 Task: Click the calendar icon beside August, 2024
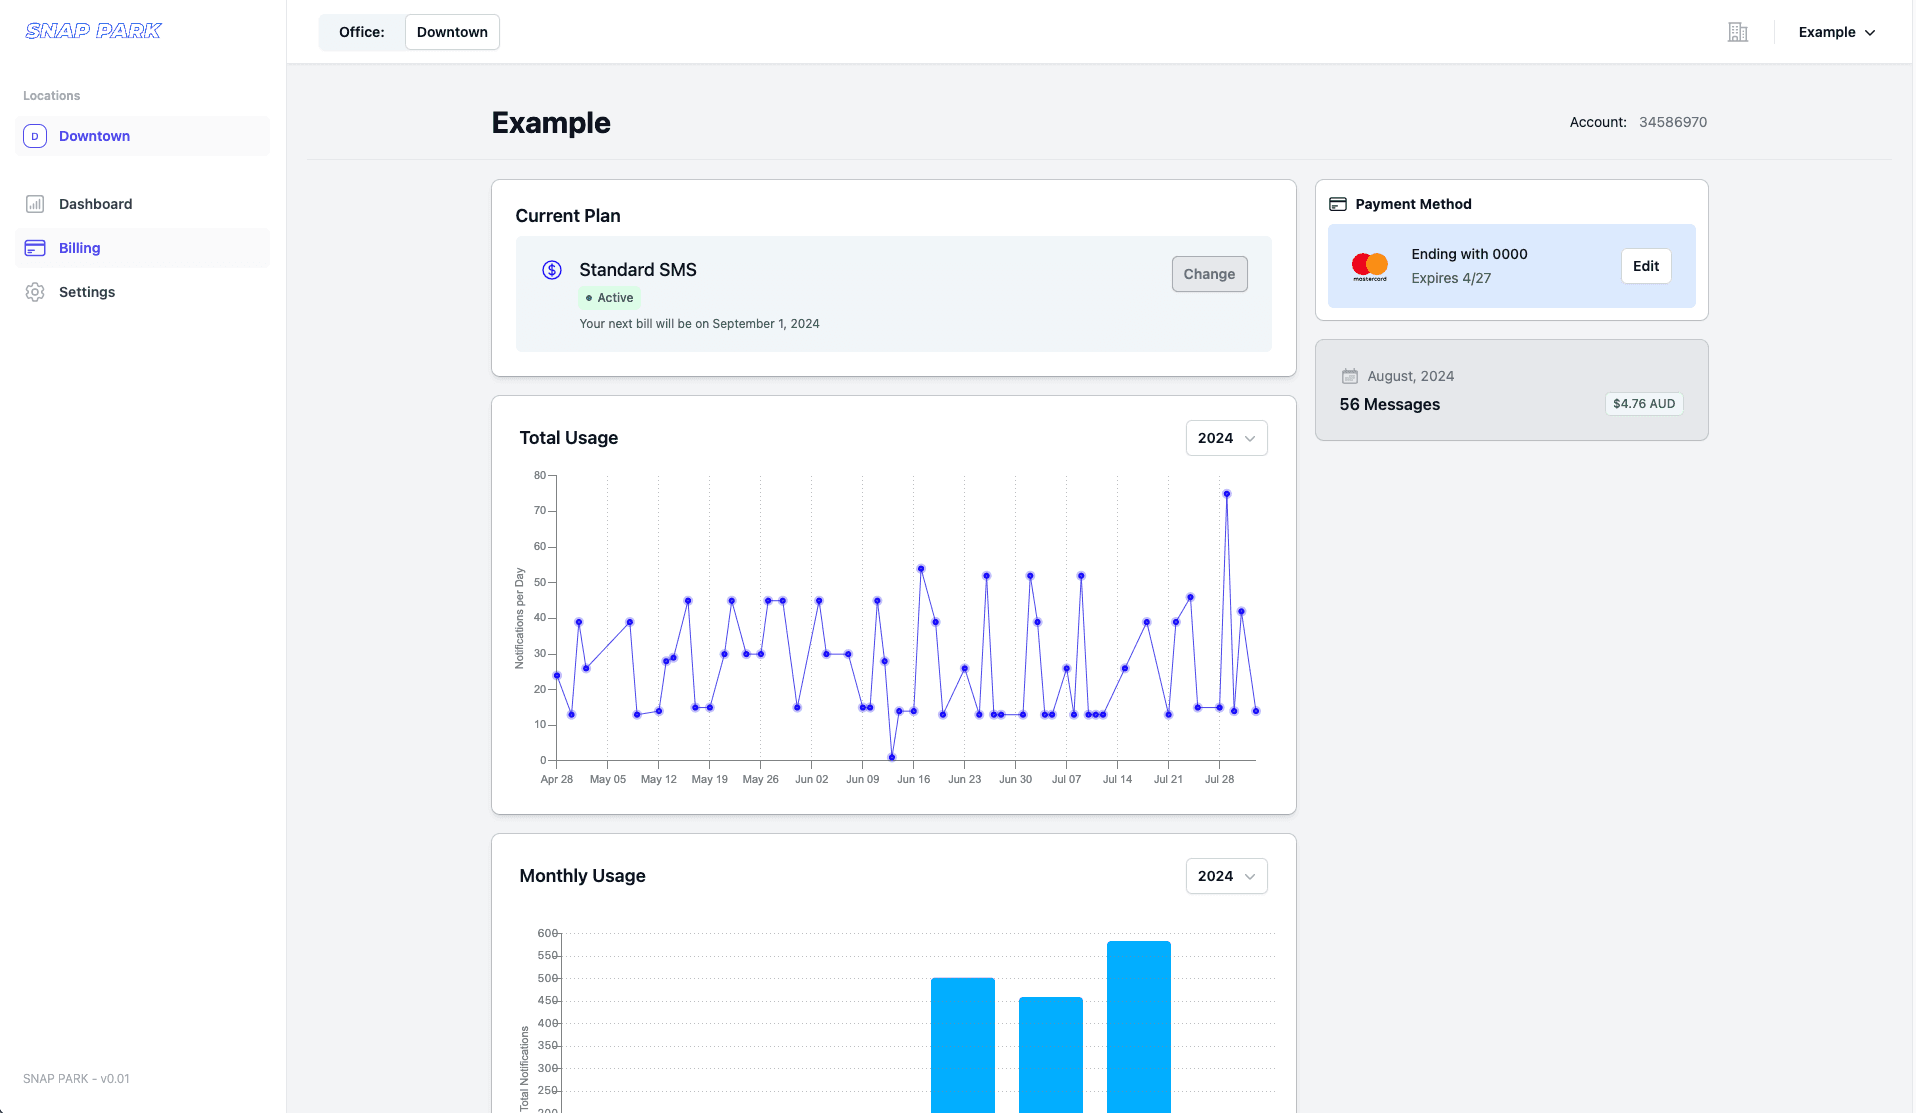point(1350,376)
